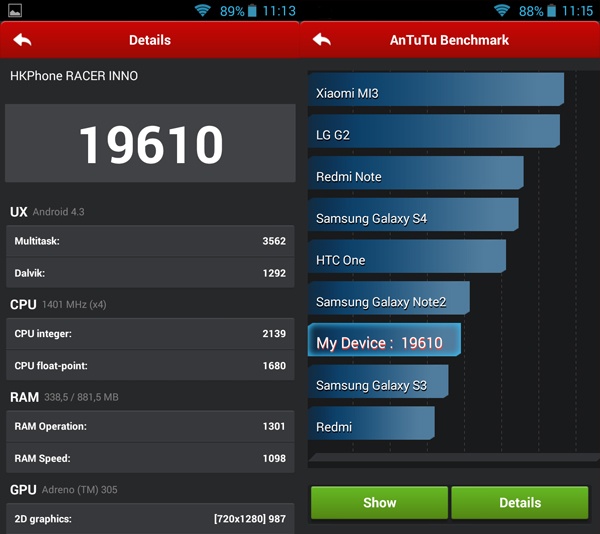Tap the Multitask: 3562 row
Image resolution: width=600 pixels, height=534 pixels.
150,241
